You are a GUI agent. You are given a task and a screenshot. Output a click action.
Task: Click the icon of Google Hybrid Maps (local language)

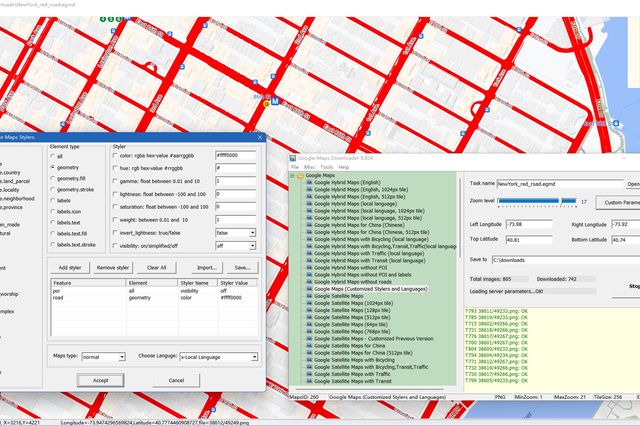point(309,204)
